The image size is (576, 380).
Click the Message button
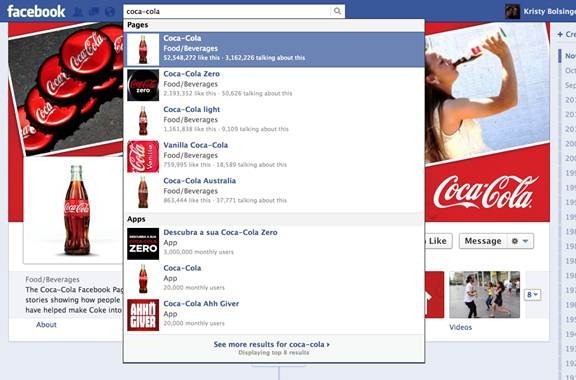pos(483,241)
